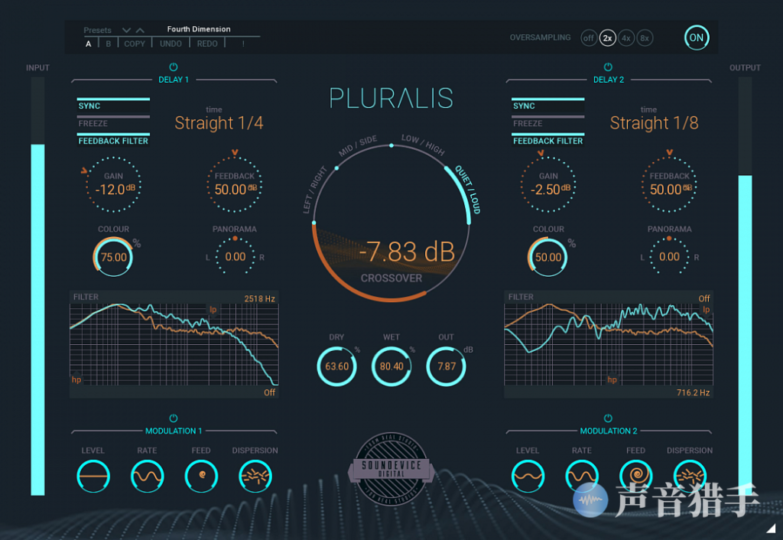Click the COPY button
The image size is (783, 540).
[x=134, y=44]
